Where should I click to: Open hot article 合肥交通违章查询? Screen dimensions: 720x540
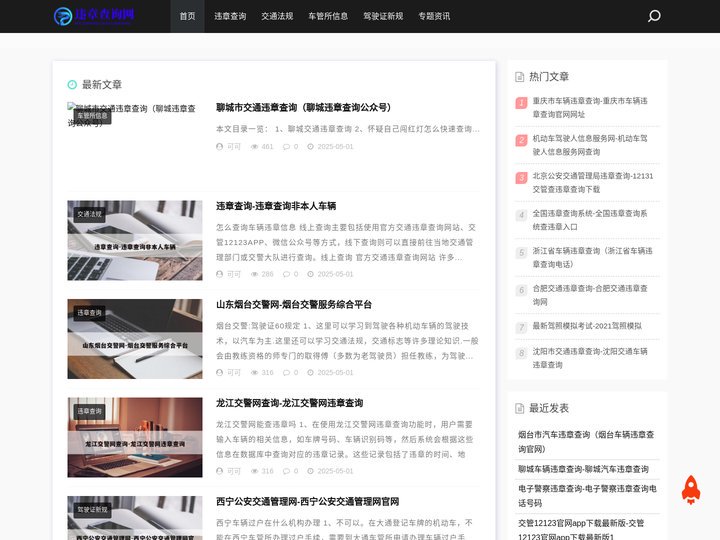pos(591,295)
